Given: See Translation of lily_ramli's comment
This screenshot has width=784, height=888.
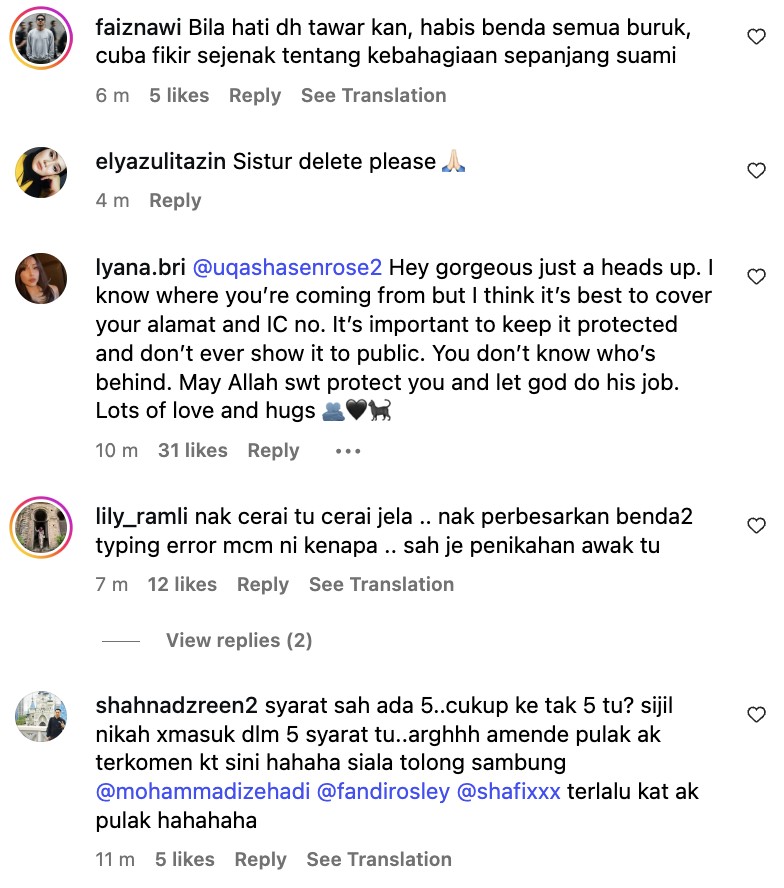Looking at the screenshot, I should (x=381, y=585).
